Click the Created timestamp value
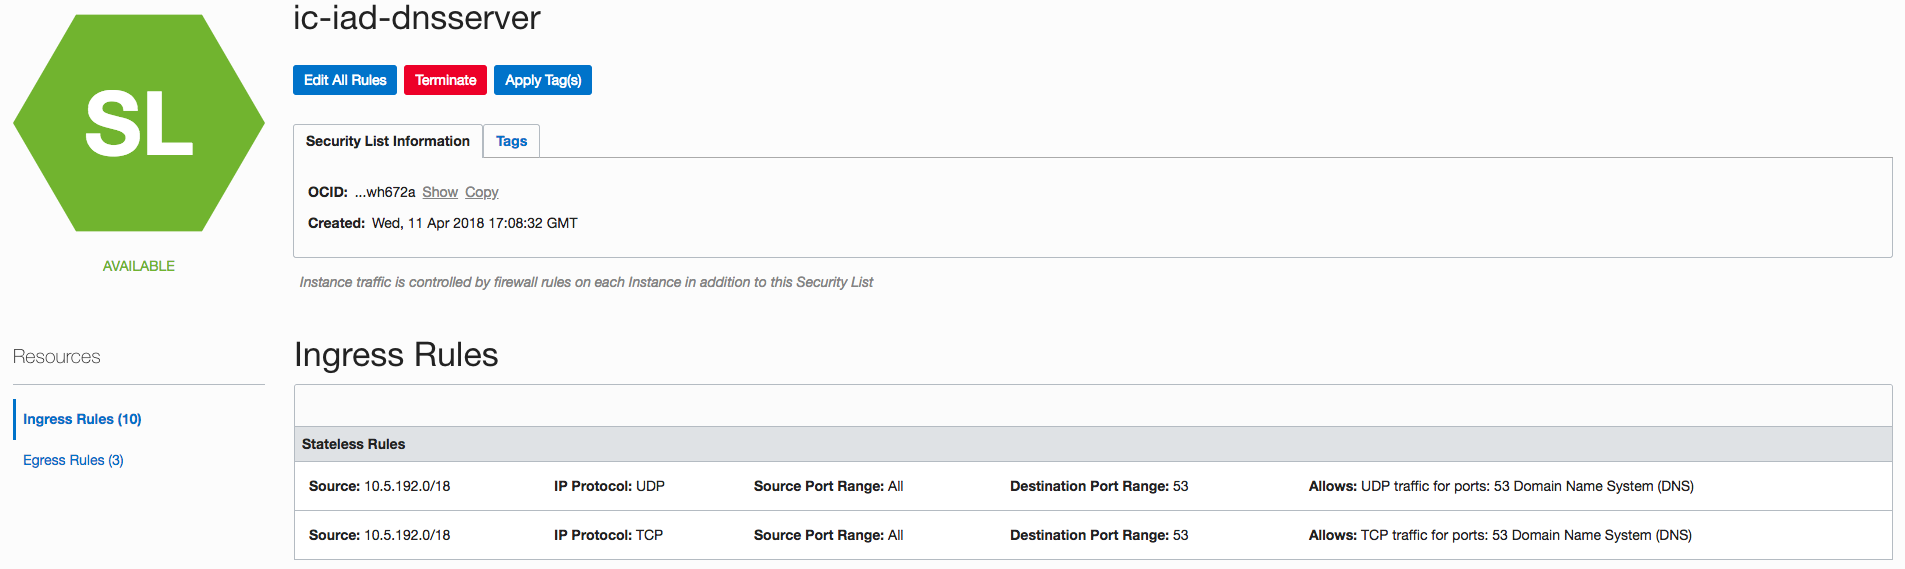The height and width of the screenshot is (569, 1905). [475, 223]
